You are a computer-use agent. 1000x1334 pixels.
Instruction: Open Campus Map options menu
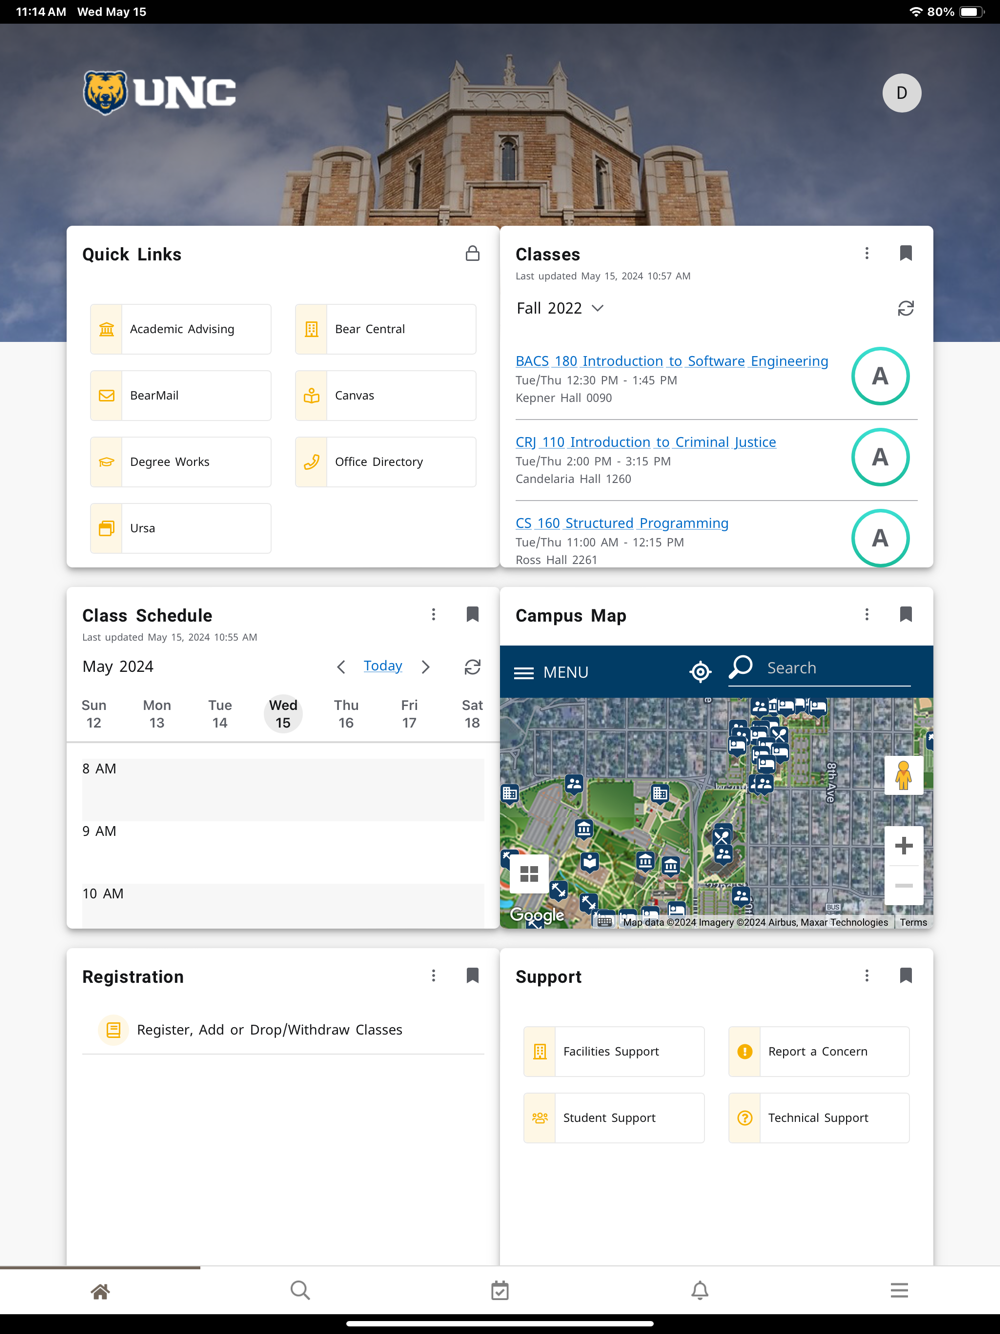coord(867,615)
